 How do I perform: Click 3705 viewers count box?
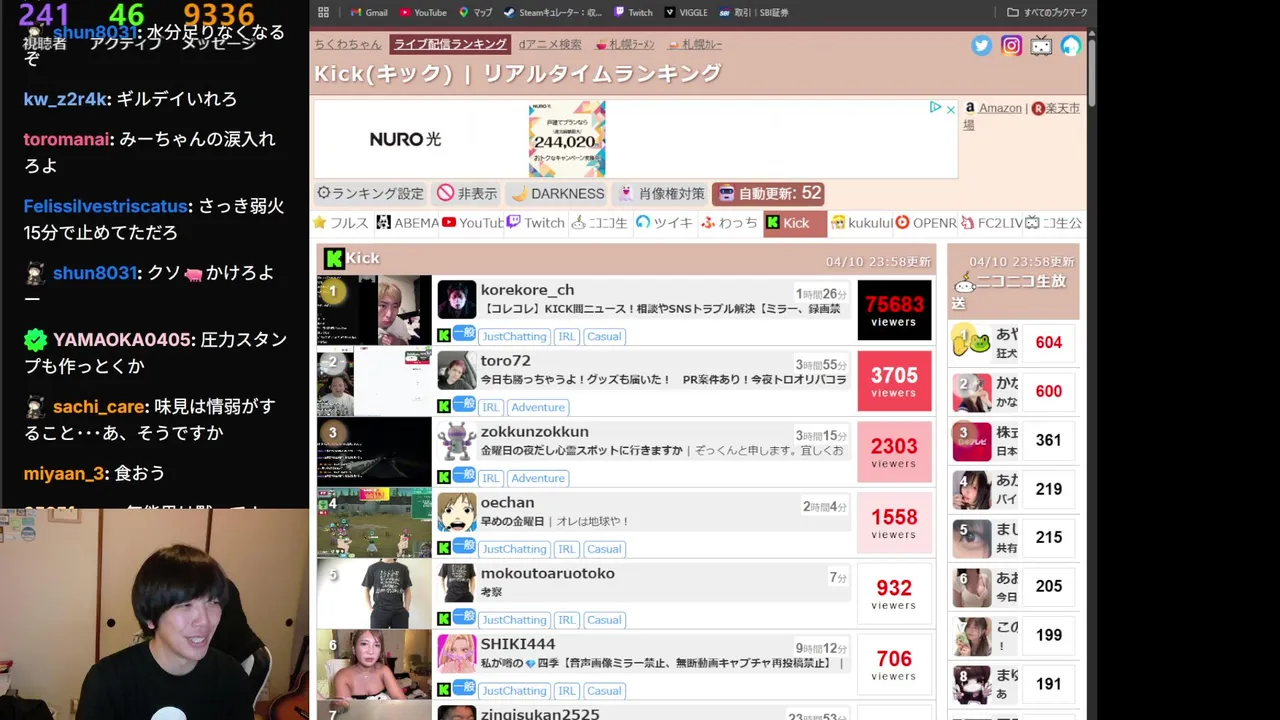tap(894, 381)
